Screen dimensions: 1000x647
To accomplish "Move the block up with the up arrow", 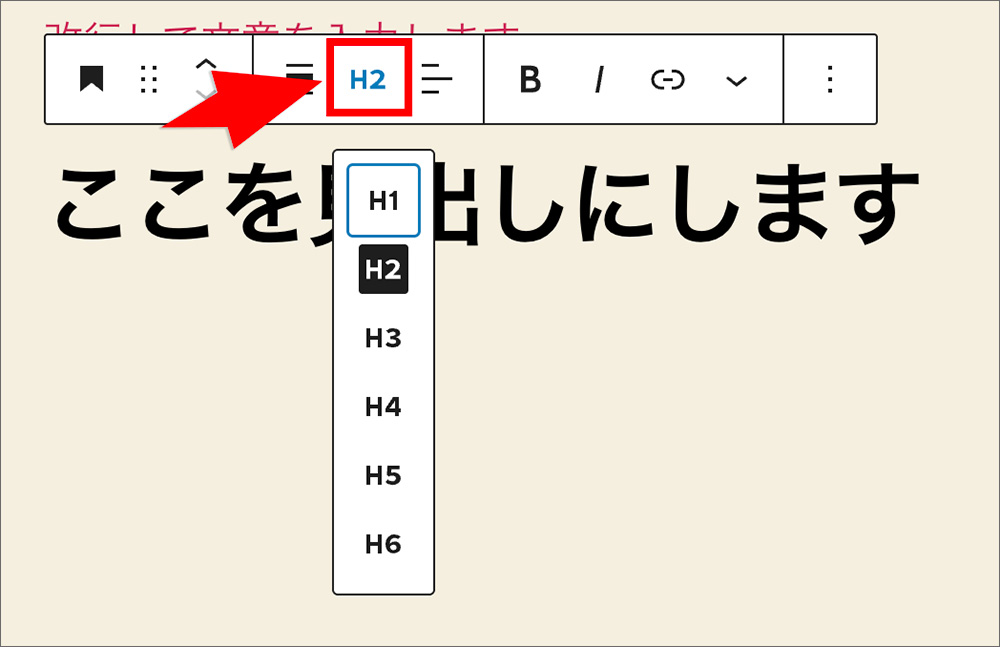I will [205, 65].
